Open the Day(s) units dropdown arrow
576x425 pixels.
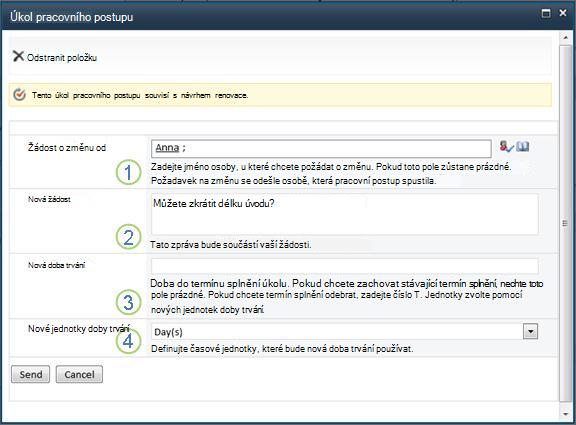530,331
